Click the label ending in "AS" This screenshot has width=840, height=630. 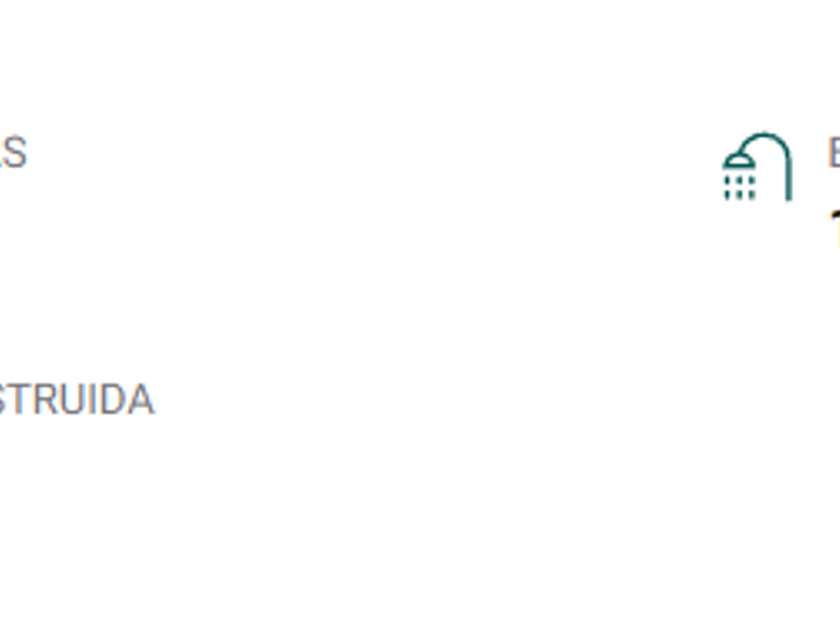12,153
